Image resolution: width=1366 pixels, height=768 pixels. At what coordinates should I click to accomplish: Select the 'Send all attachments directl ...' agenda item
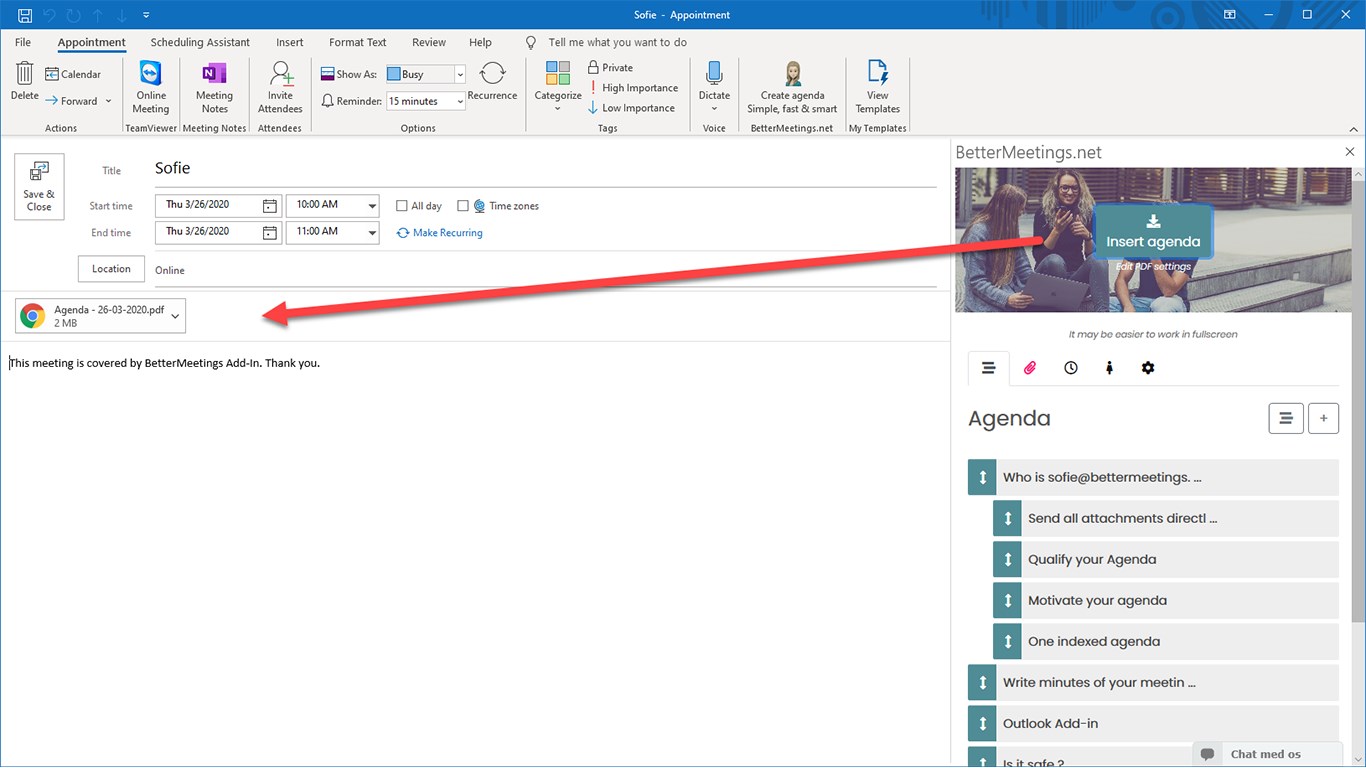(x=1166, y=518)
